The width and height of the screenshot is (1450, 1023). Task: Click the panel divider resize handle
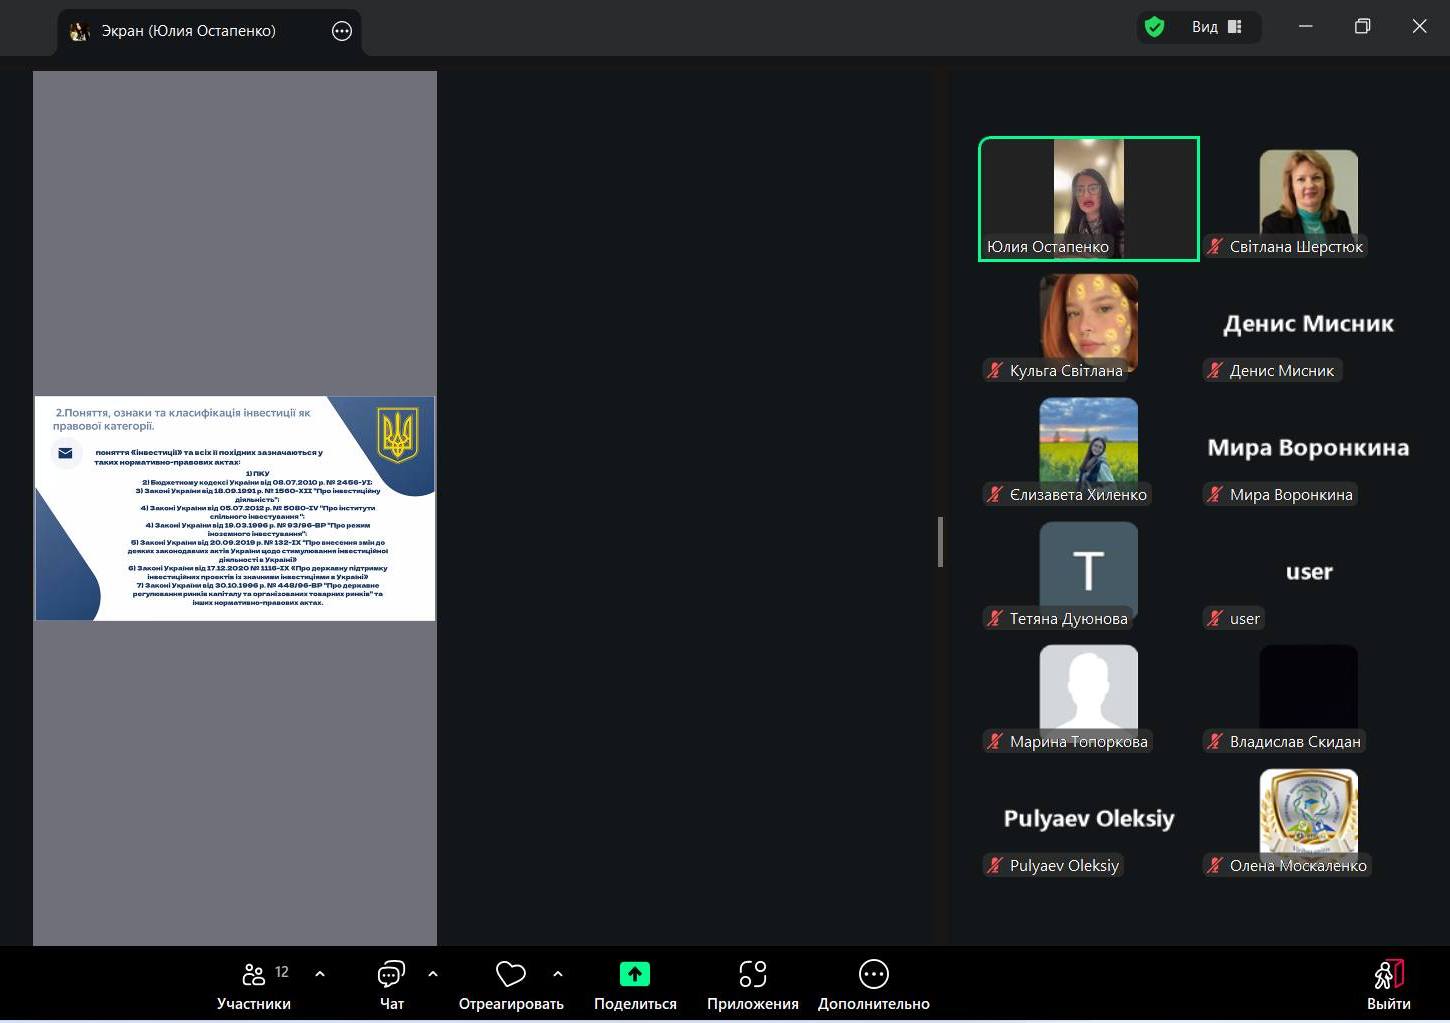click(x=940, y=542)
